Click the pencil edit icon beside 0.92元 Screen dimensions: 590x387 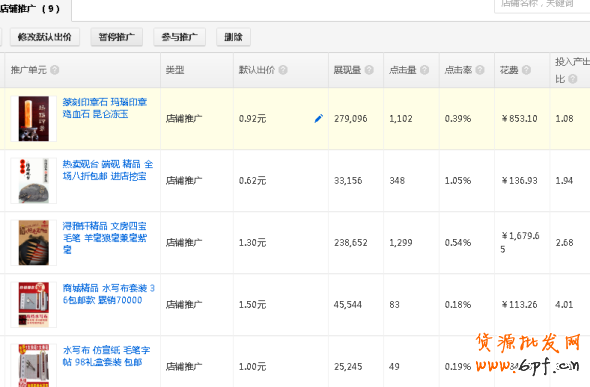318,118
